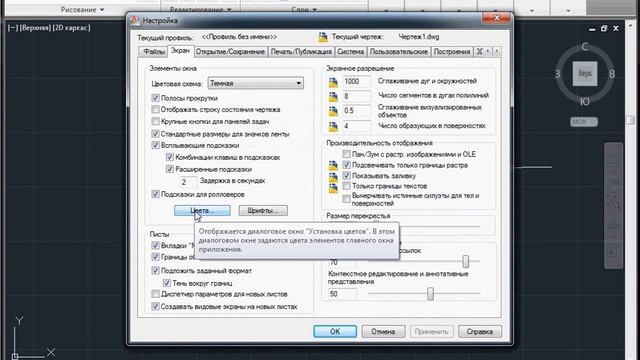Click the Контекстное редактирование slider handle
640x360 pixels.
click(430, 293)
